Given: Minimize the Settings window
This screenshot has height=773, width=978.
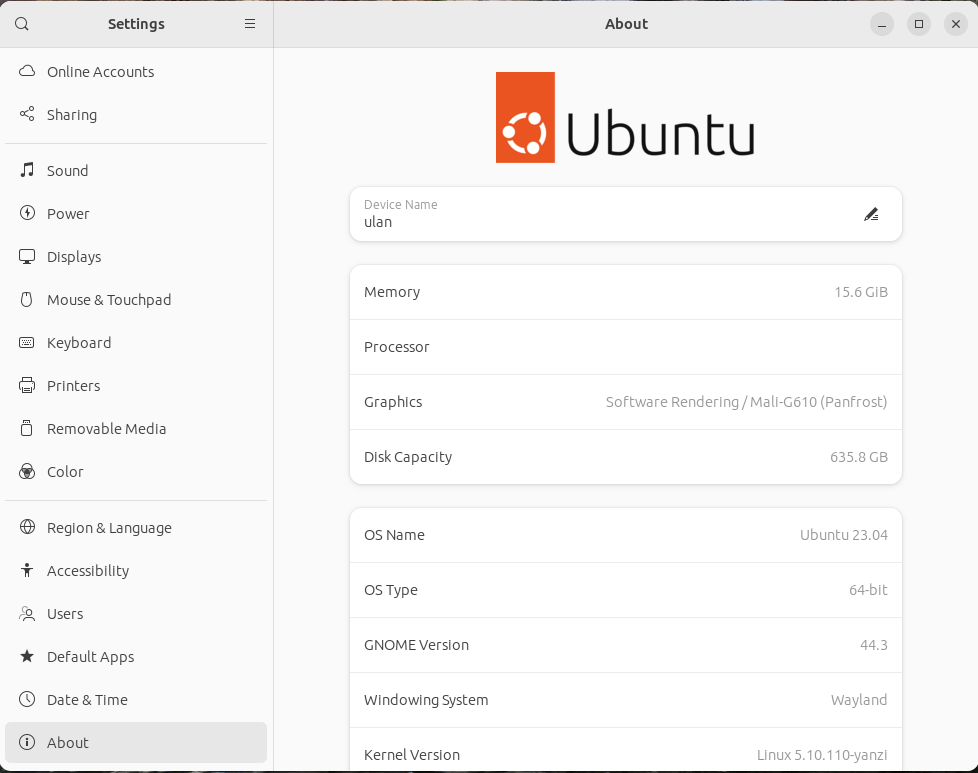Looking at the screenshot, I should tap(882, 24).
